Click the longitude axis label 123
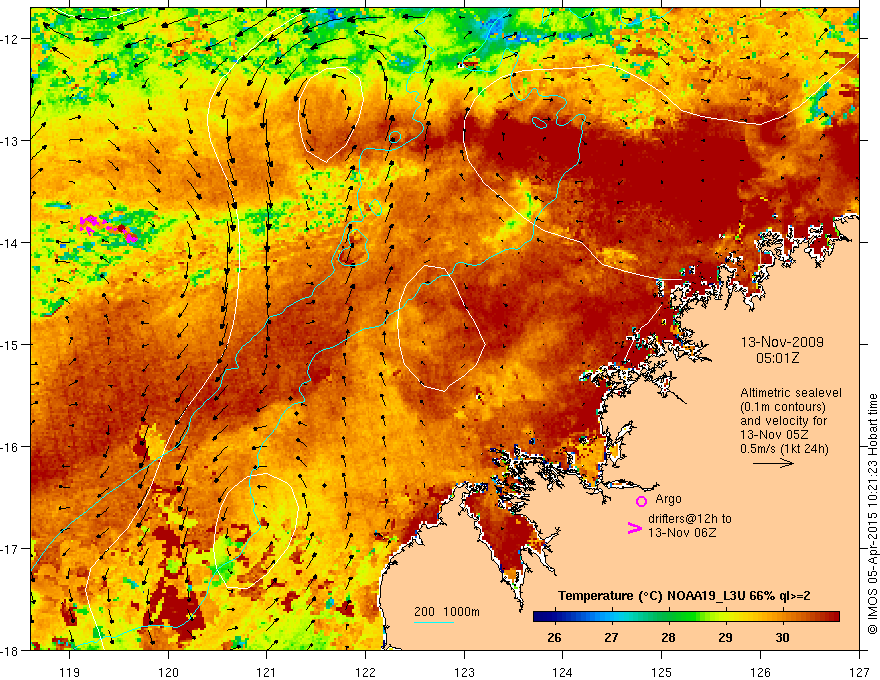Screen dimensions: 880x680 (464, 672)
